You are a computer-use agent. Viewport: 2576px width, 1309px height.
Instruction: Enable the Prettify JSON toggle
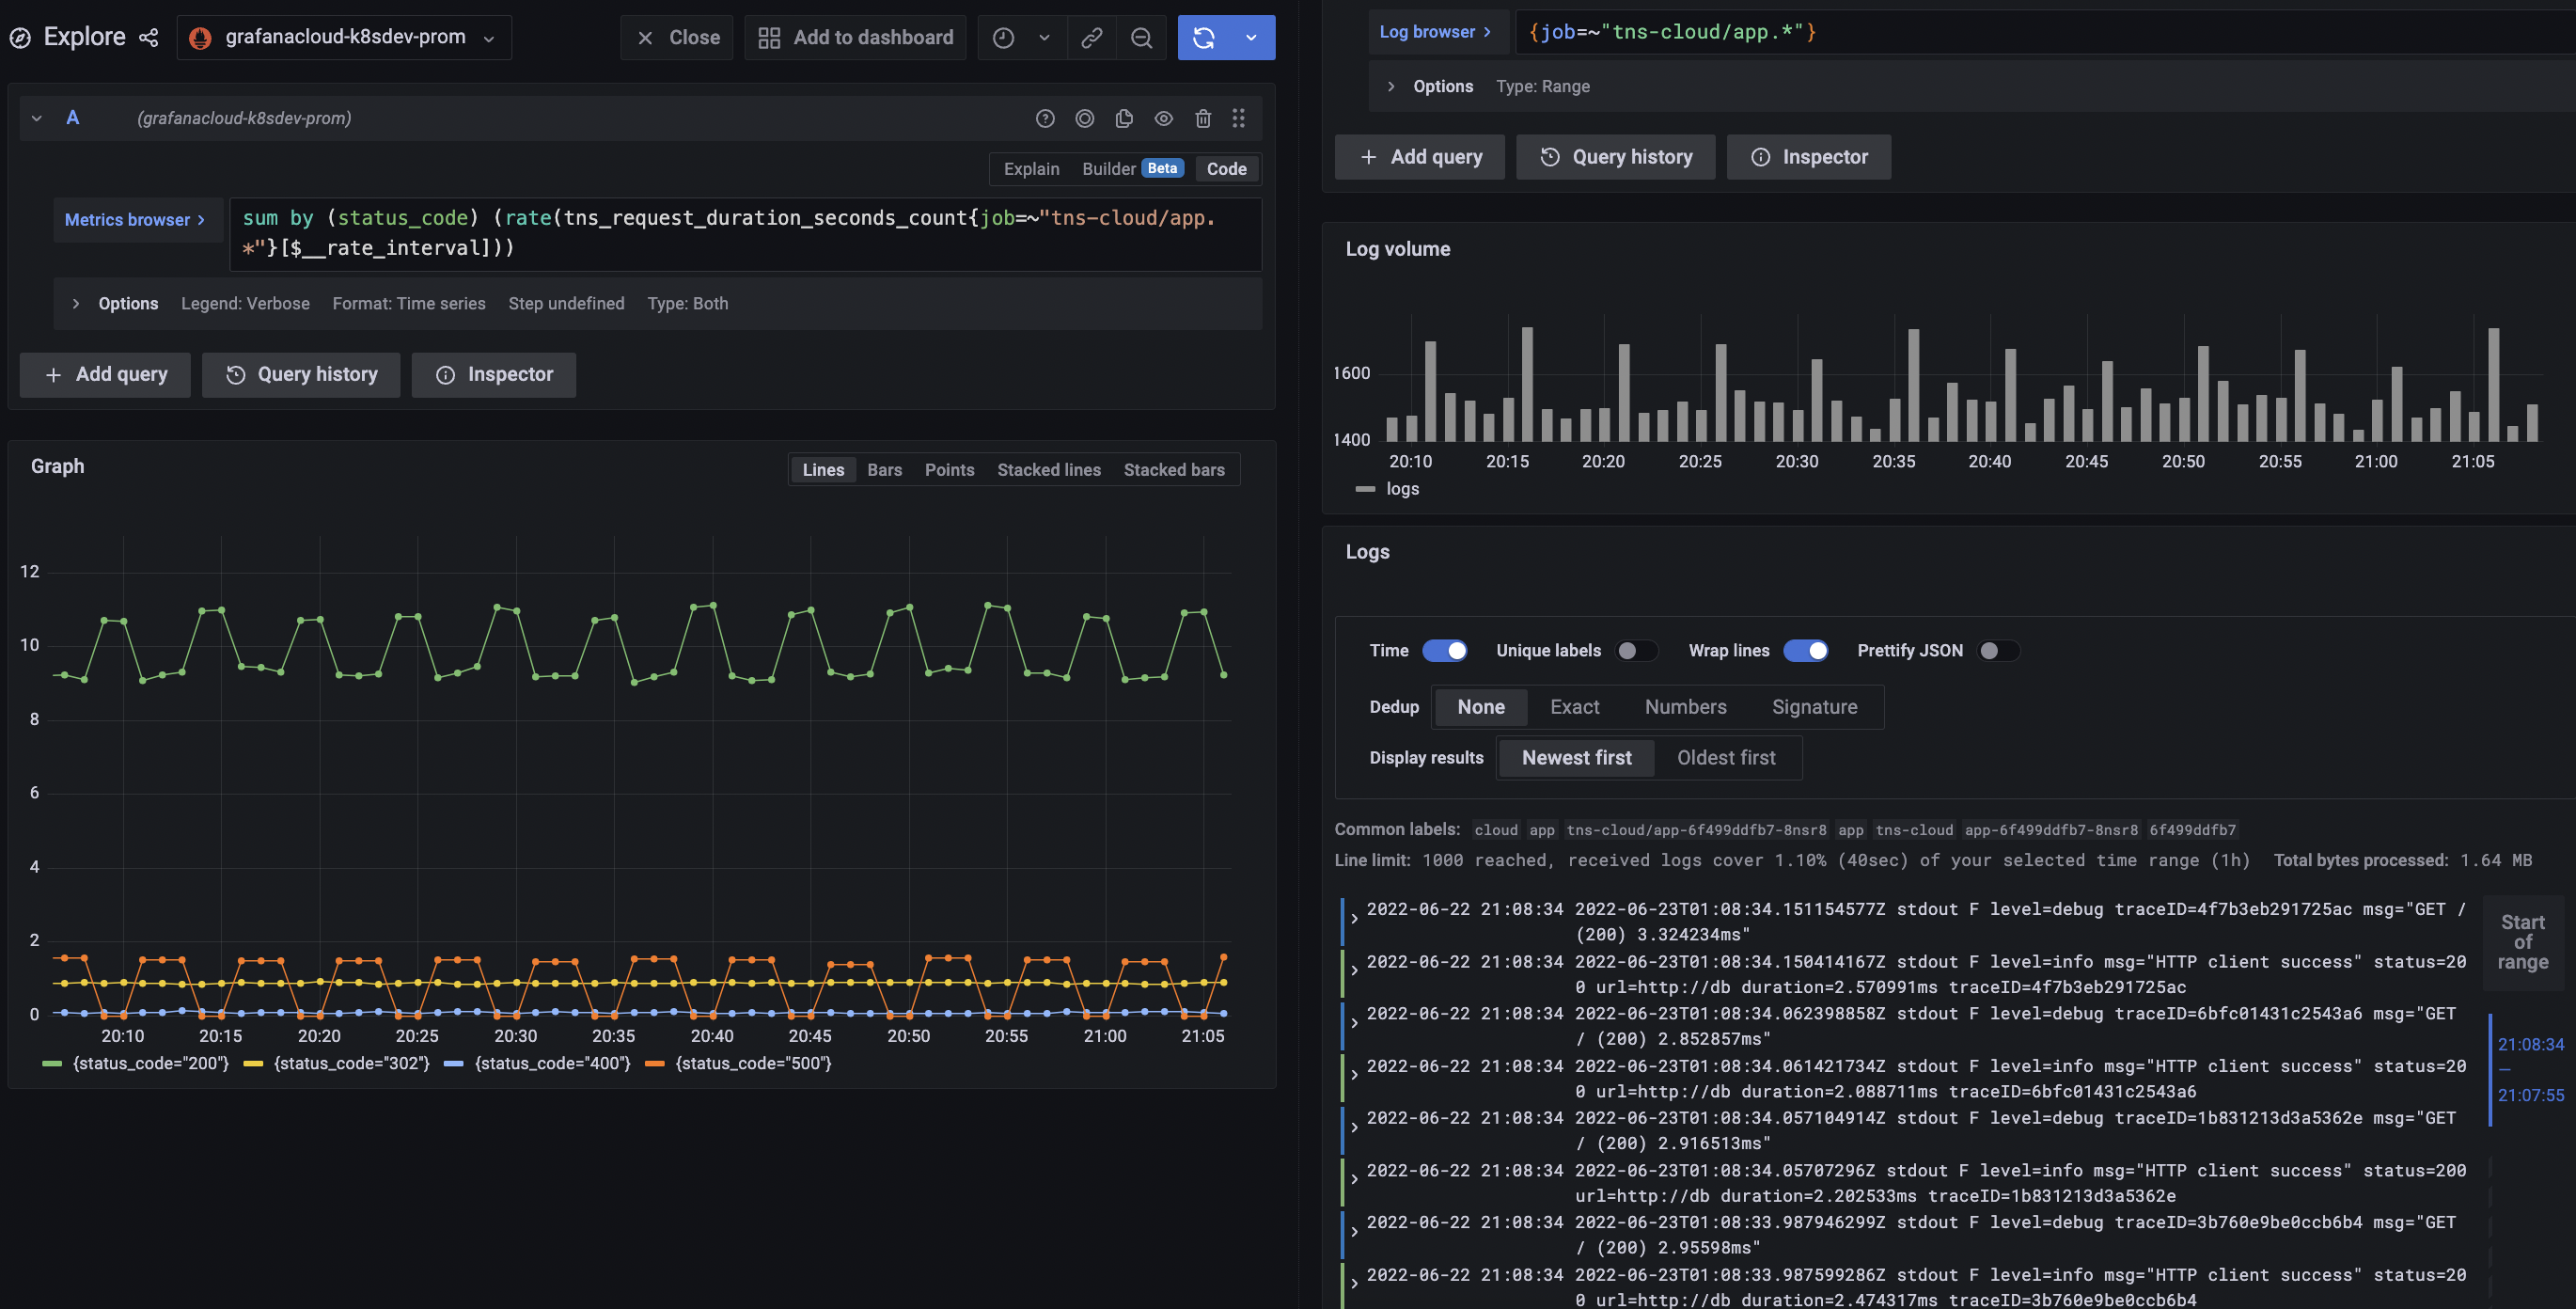(x=1998, y=651)
